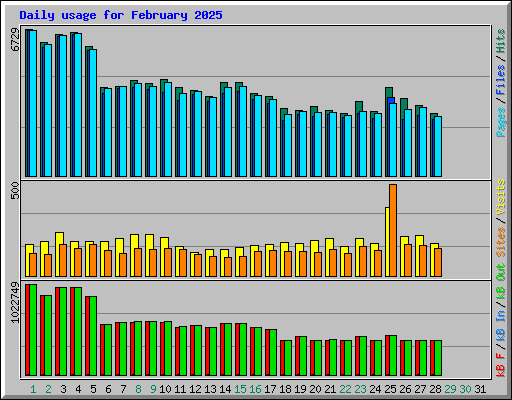The height and width of the screenshot is (400, 512).
Task: Click the kB F legend label
Action: [x=501, y=365]
